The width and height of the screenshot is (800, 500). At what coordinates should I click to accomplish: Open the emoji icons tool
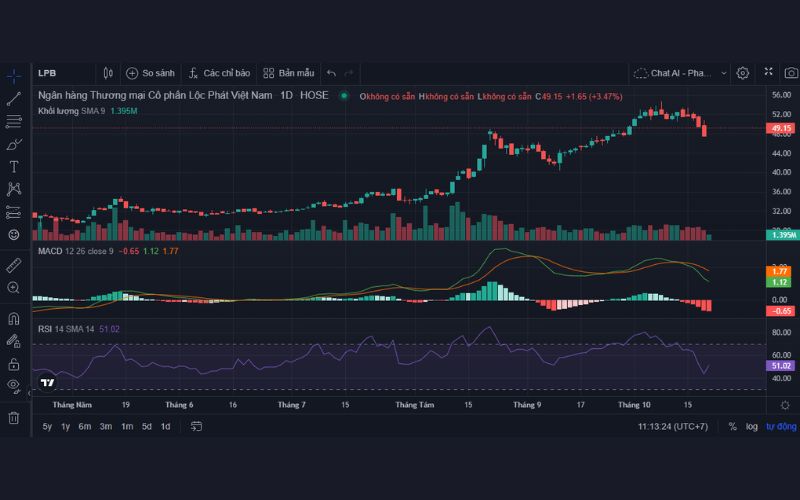(14, 234)
